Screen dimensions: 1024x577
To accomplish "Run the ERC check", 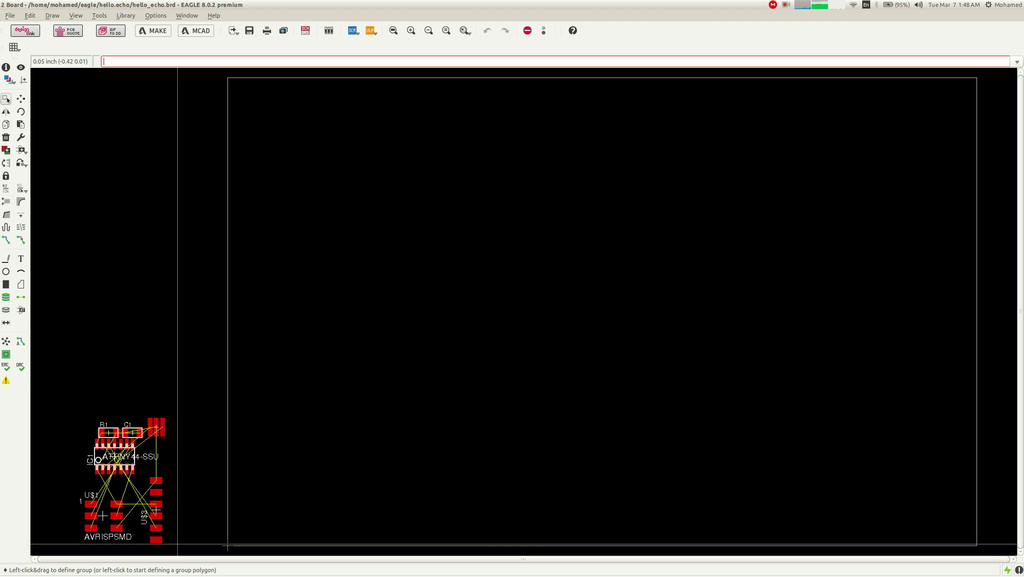I will pos(6,367).
